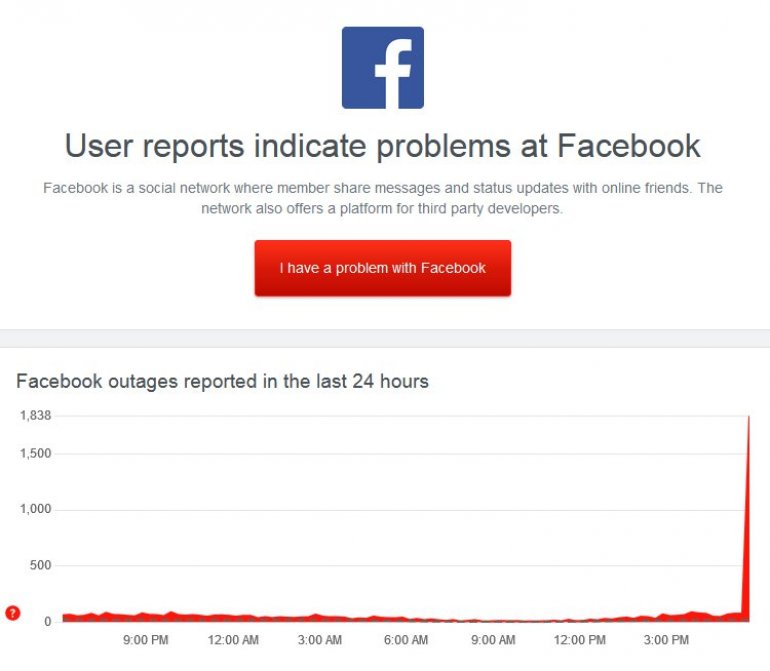
Task: Click the 3:00 PM time label
Action: point(667,640)
